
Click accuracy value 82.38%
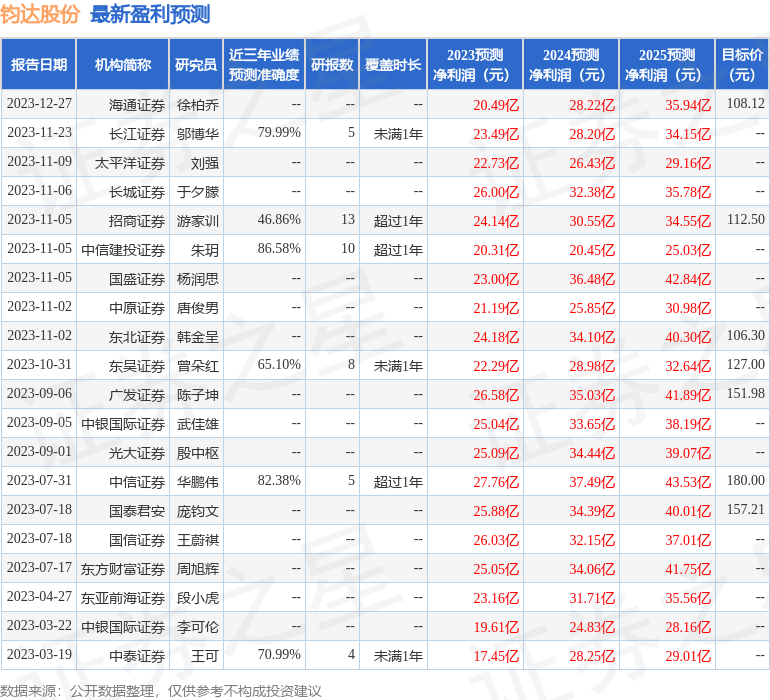pos(279,480)
